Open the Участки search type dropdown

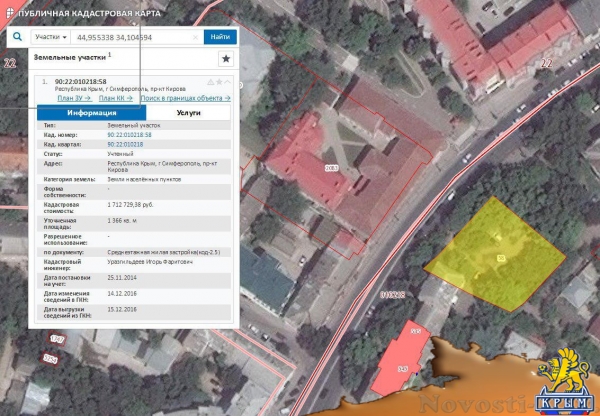pyautogui.click(x=50, y=37)
